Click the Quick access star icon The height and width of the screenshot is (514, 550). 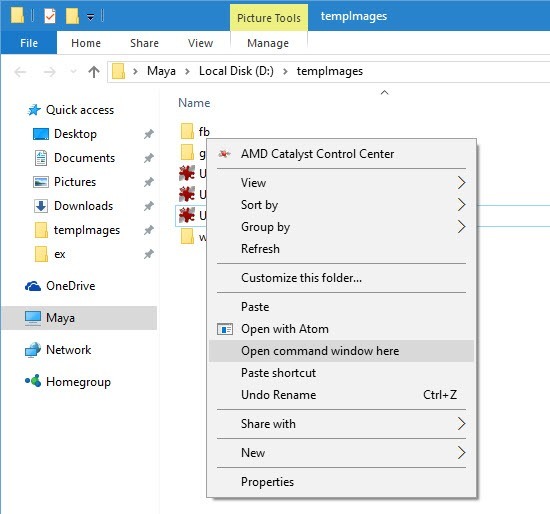34,110
